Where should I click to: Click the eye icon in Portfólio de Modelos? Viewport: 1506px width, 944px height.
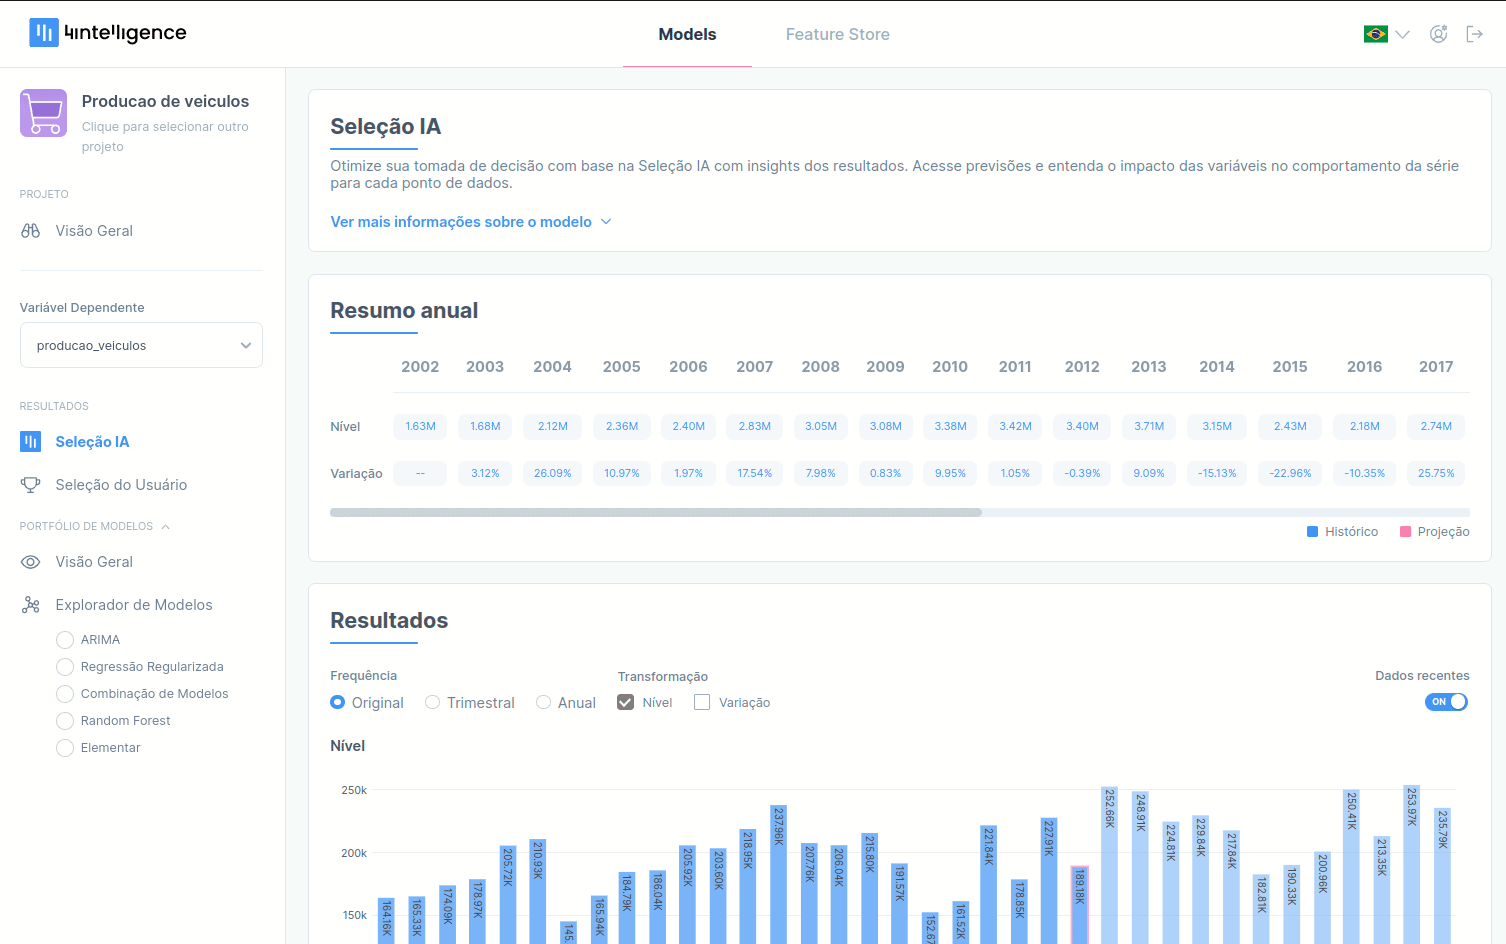click(31, 562)
